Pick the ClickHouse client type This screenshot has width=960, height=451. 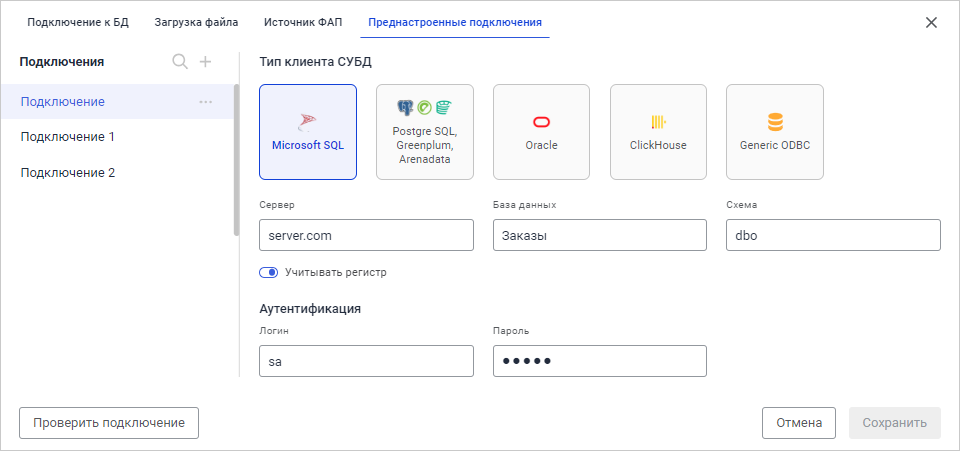coord(658,132)
